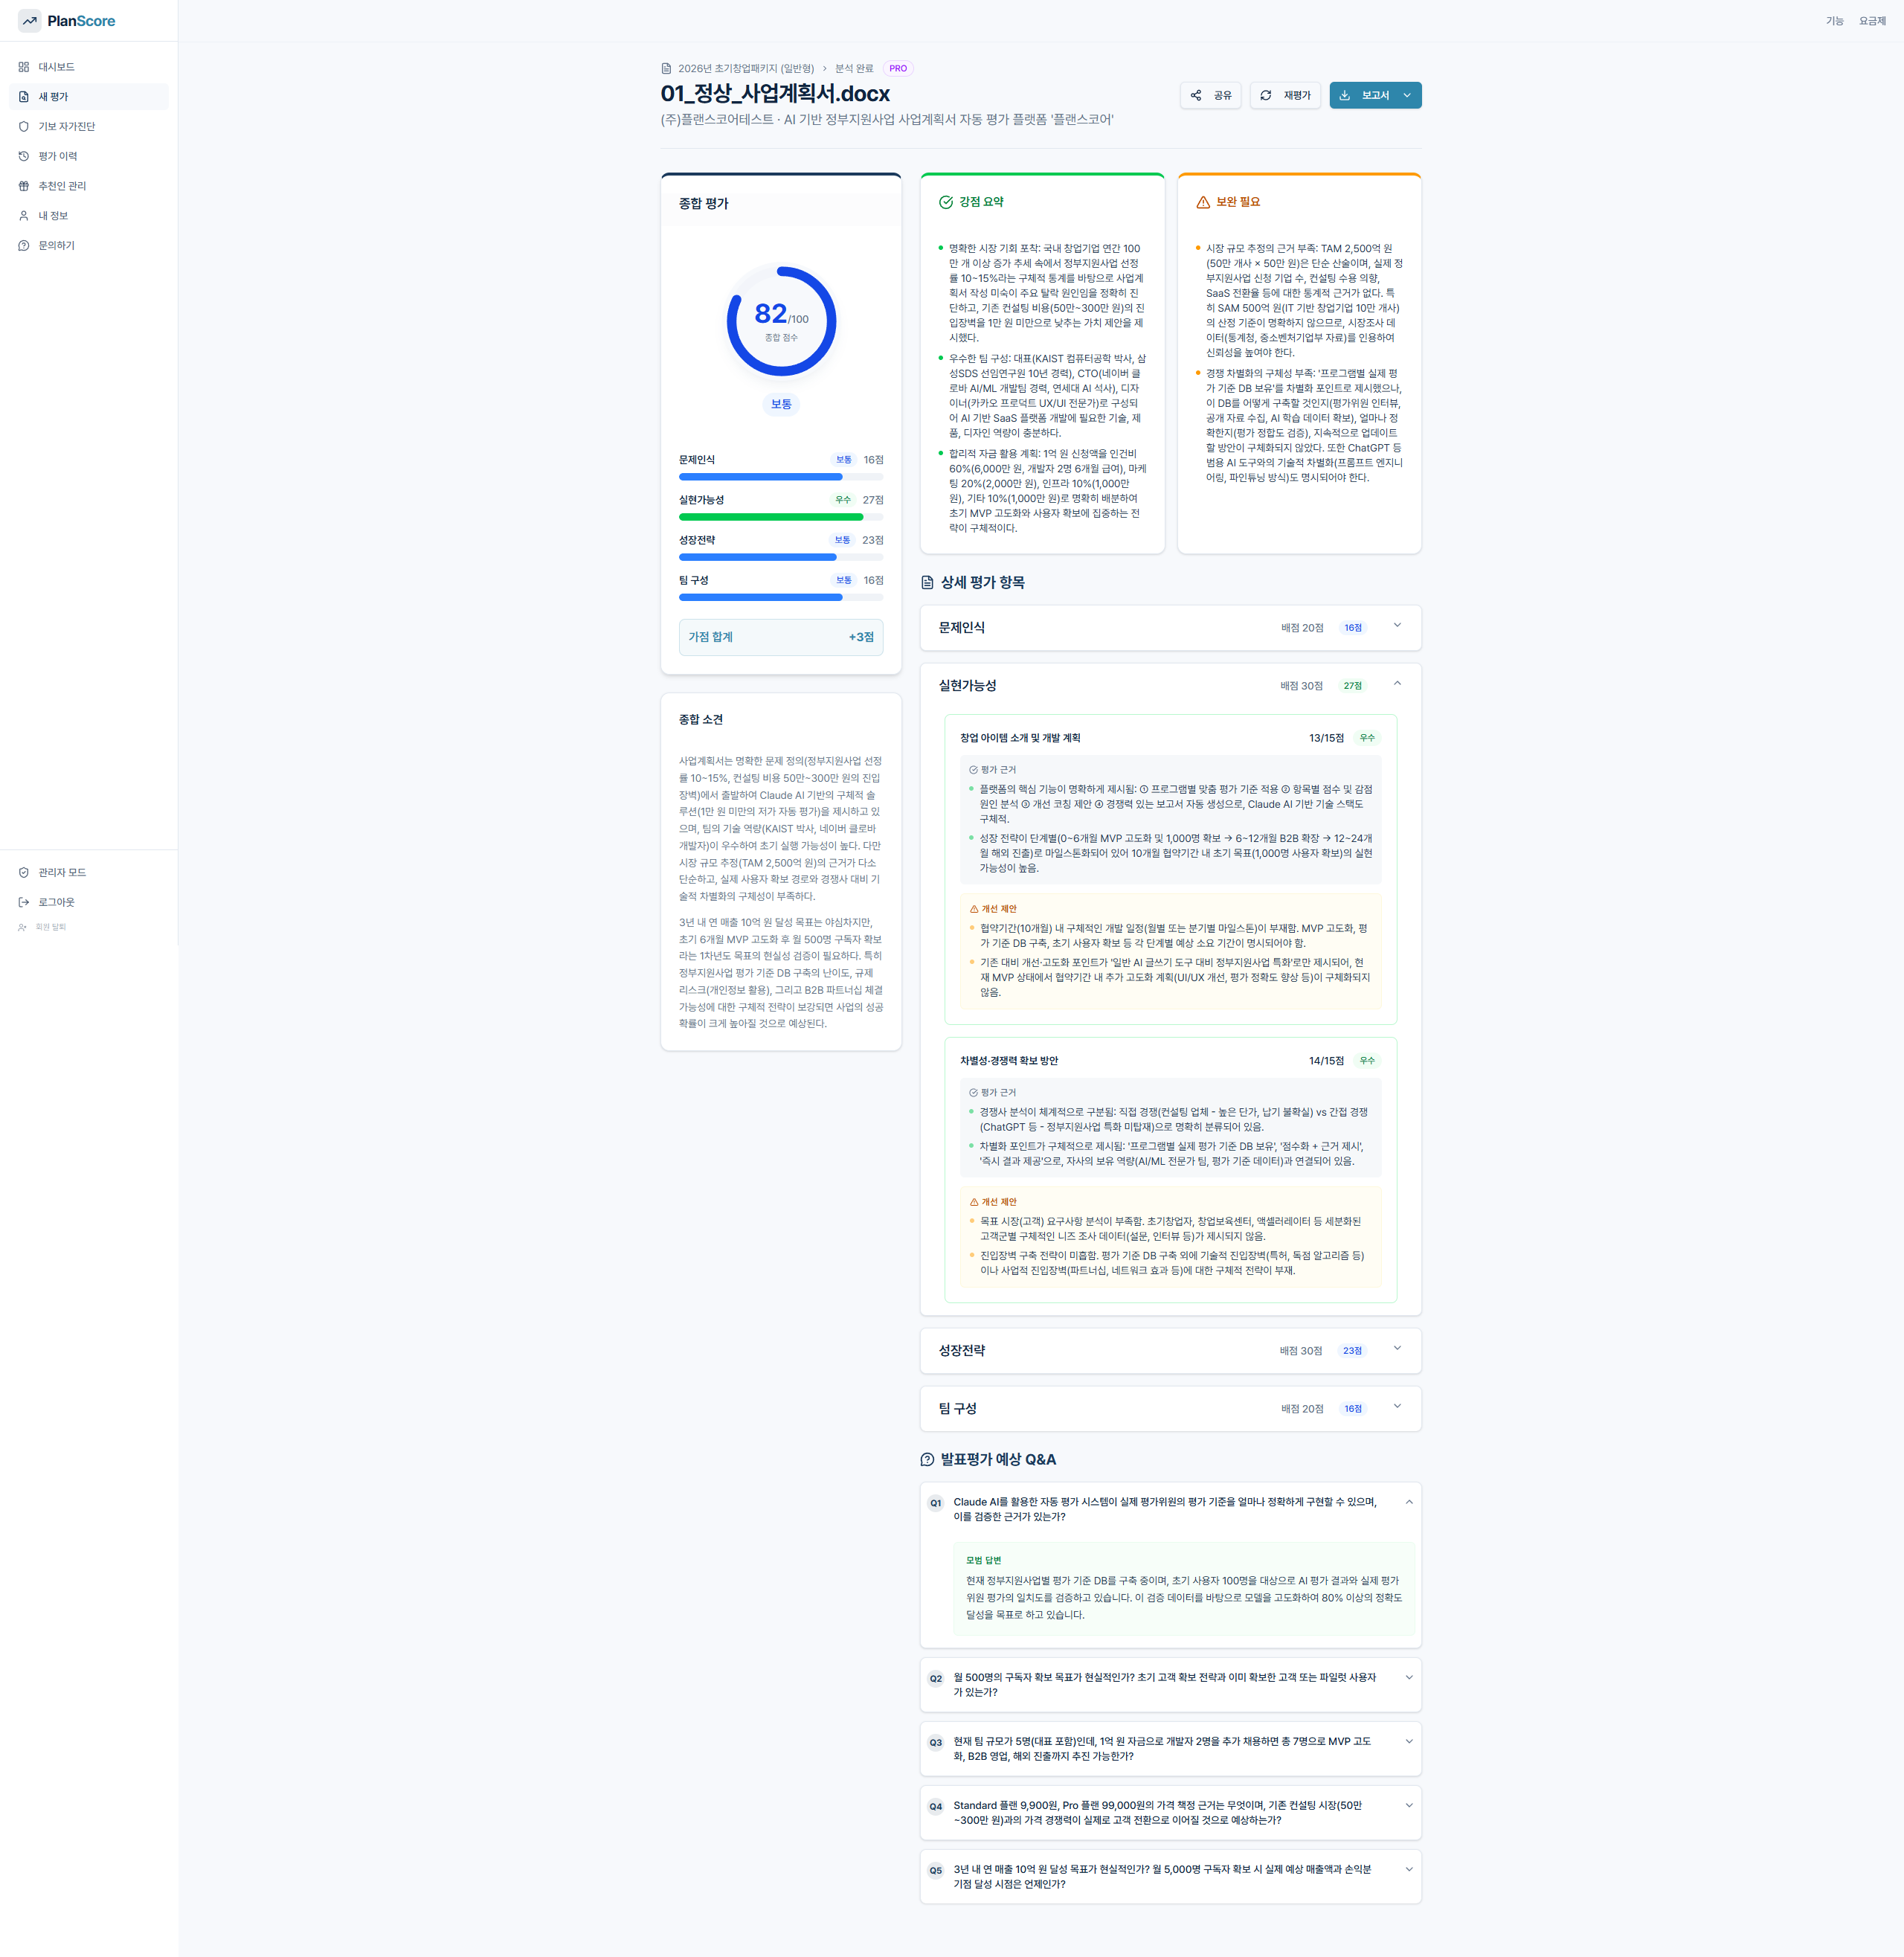Click the 공유 share button
1904x1957 pixels.
pyautogui.click(x=1210, y=96)
